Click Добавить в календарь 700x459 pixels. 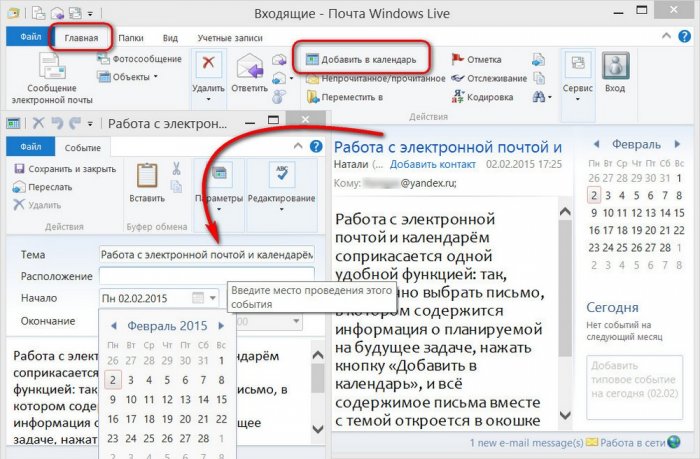[361, 59]
